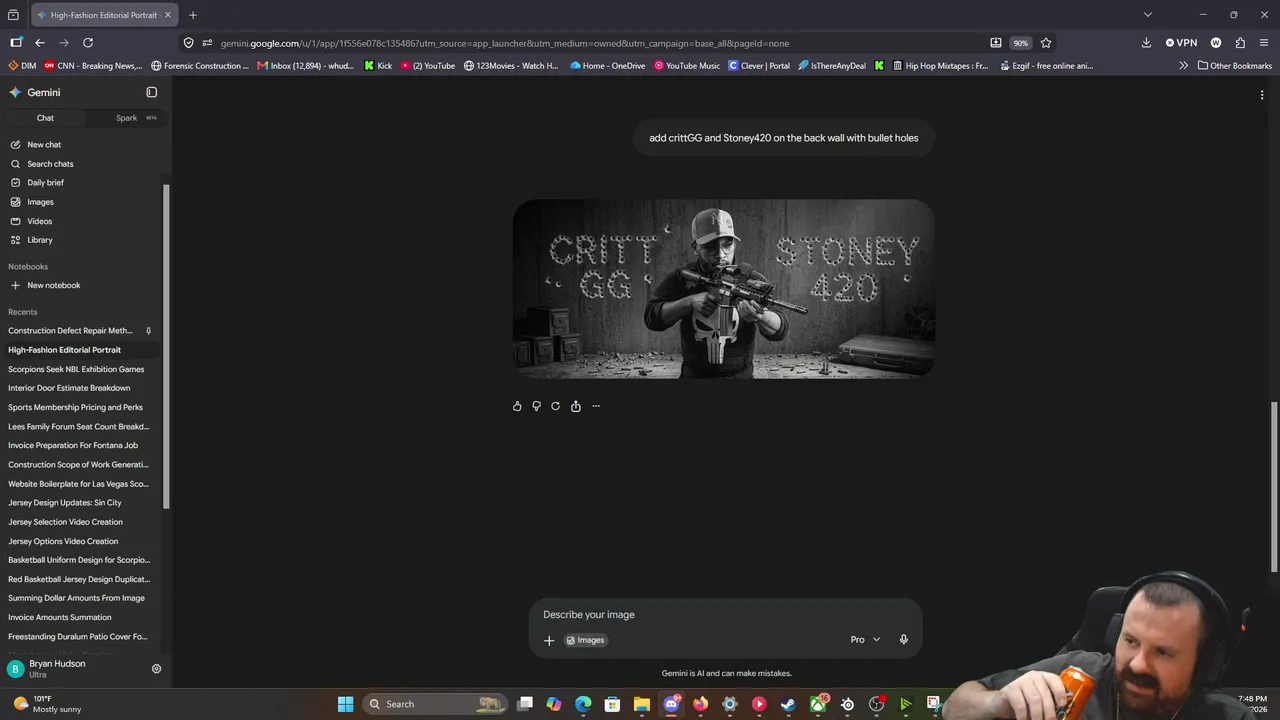Toggle the browser VPN button
Screen dimensions: 1280x720
(1181, 43)
